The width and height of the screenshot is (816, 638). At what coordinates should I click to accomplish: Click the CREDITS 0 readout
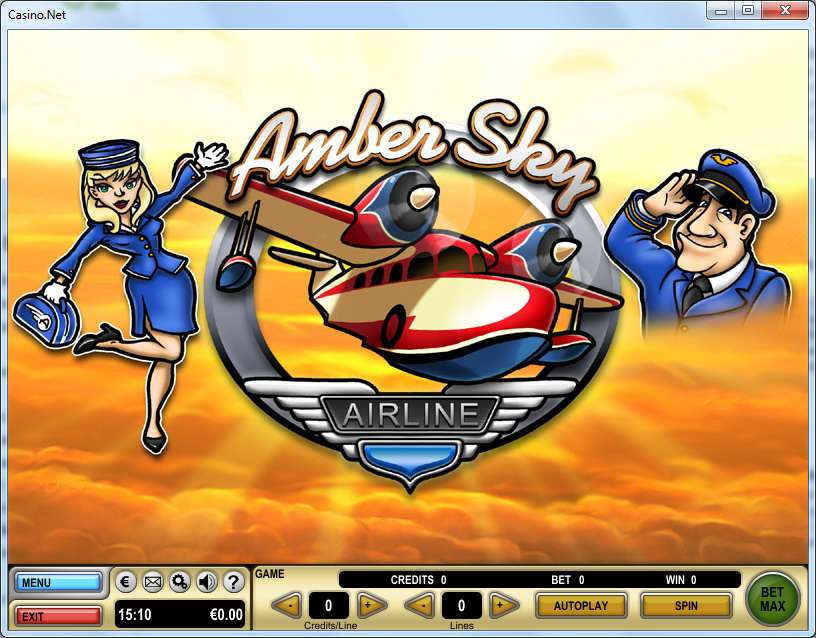pyautogui.click(x=418, y=580)
